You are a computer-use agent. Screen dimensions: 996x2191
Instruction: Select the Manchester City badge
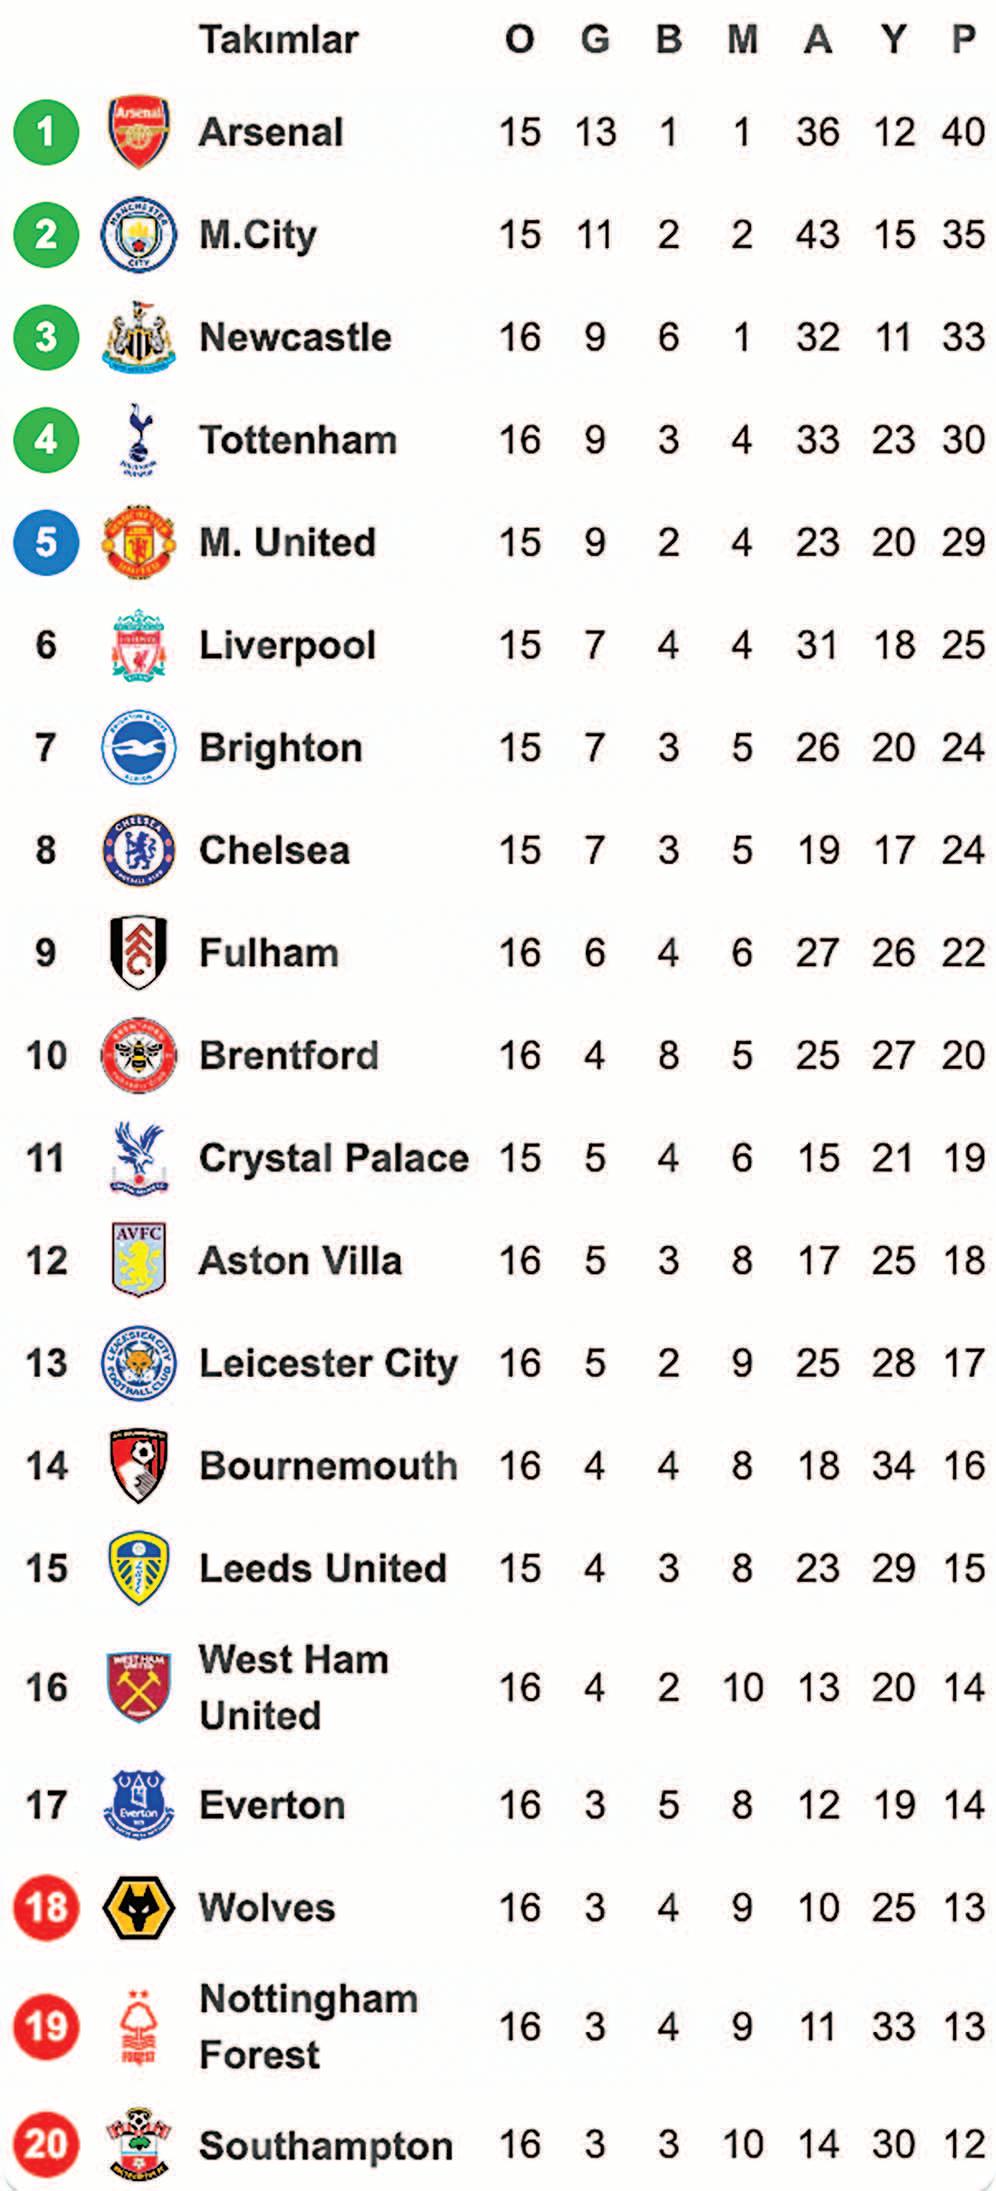pyautogui.click(x=139, y=235)
